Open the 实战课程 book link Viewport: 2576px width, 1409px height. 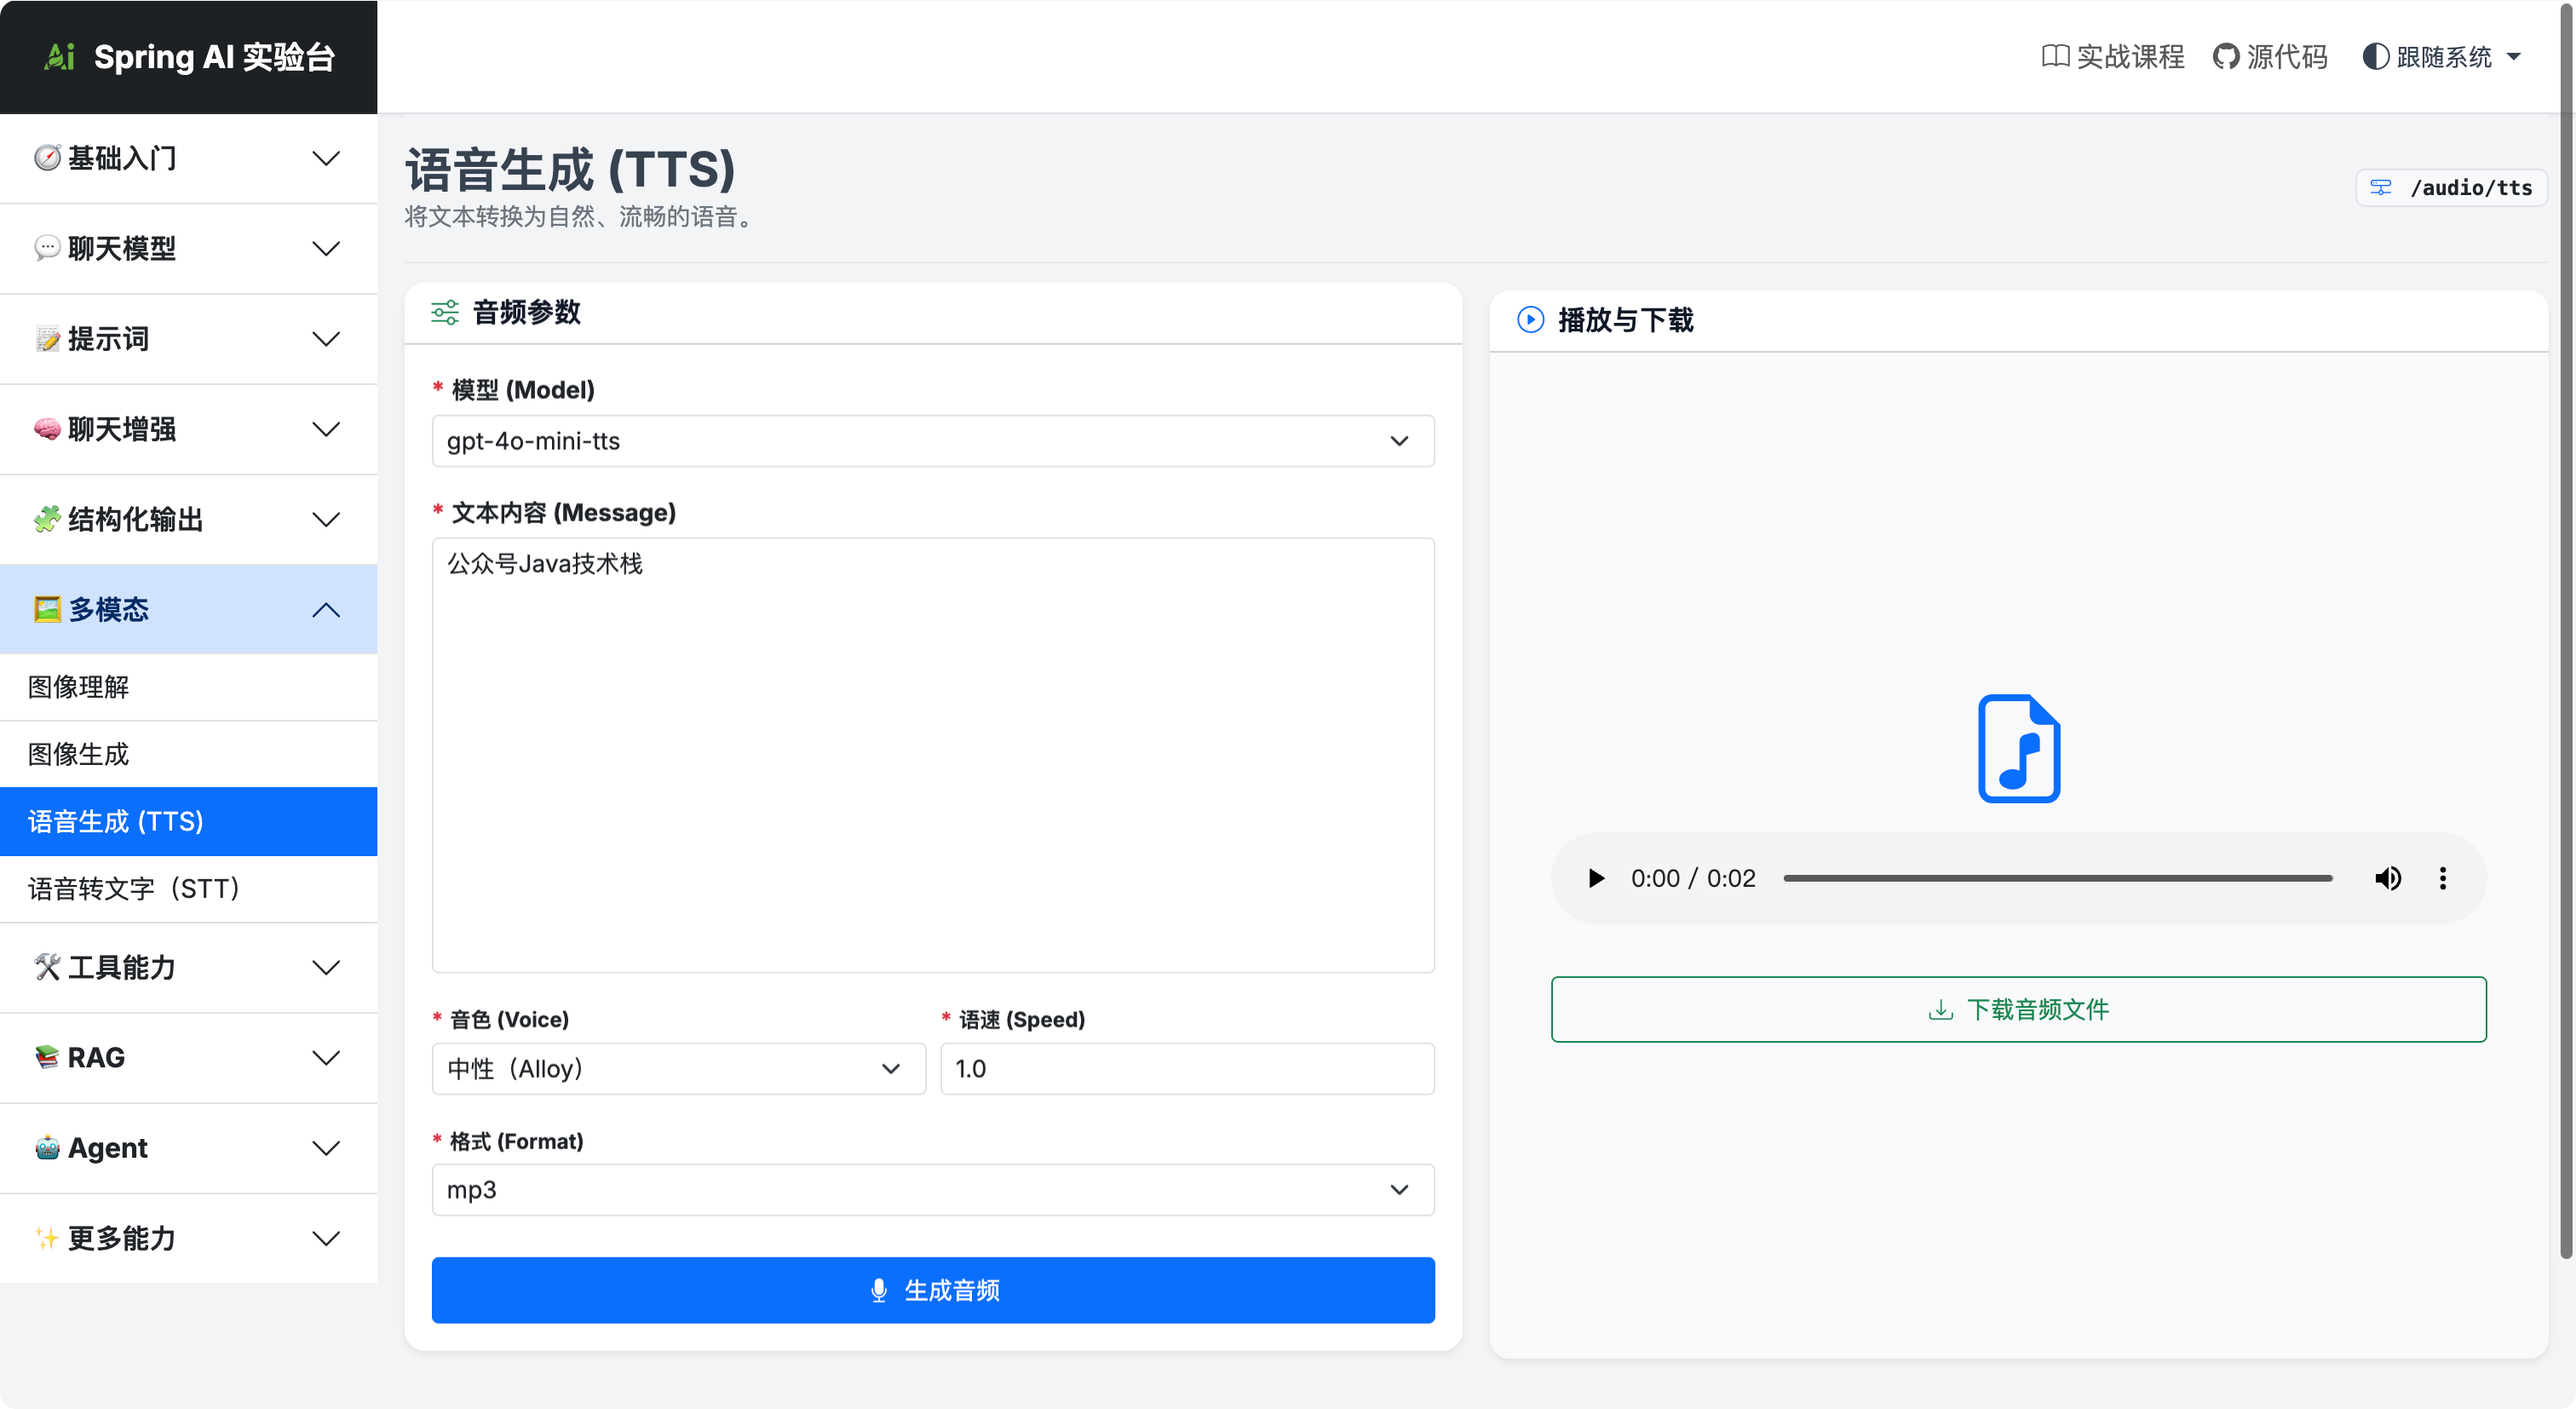(2113, 57)
